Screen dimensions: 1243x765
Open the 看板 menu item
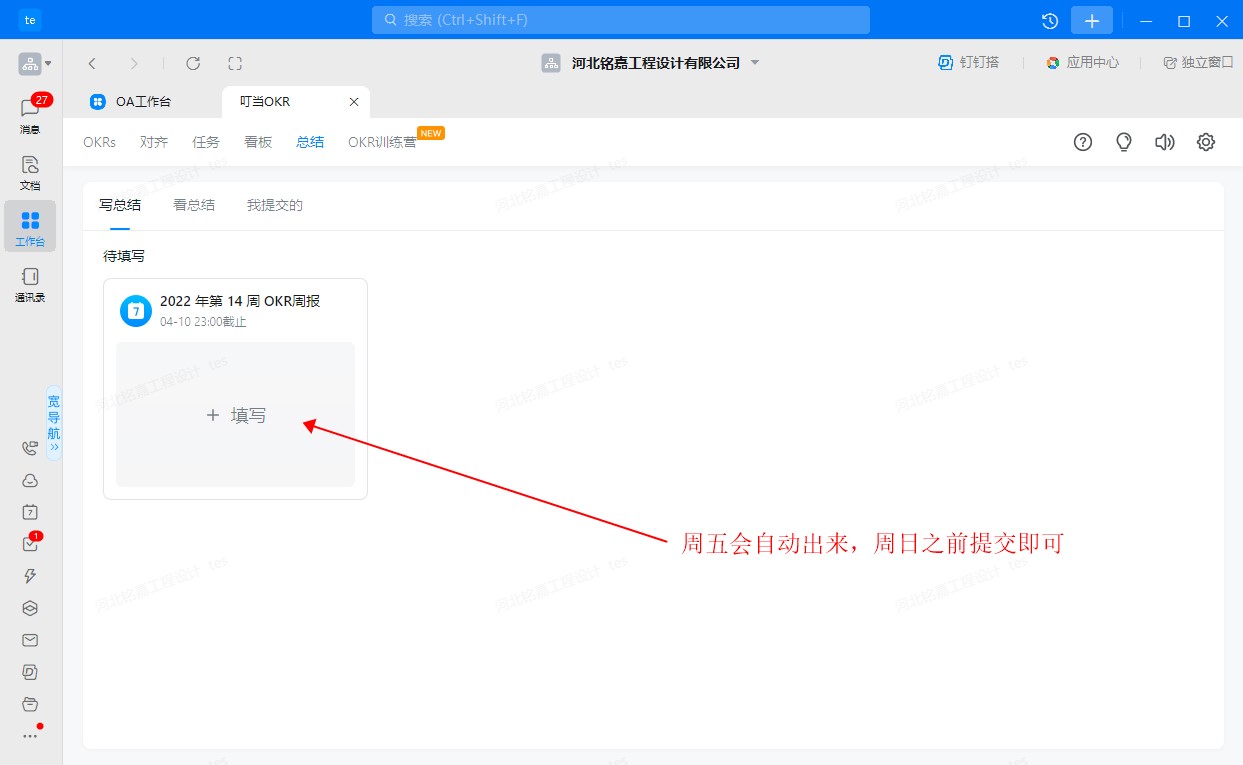(x=258, y=142)
